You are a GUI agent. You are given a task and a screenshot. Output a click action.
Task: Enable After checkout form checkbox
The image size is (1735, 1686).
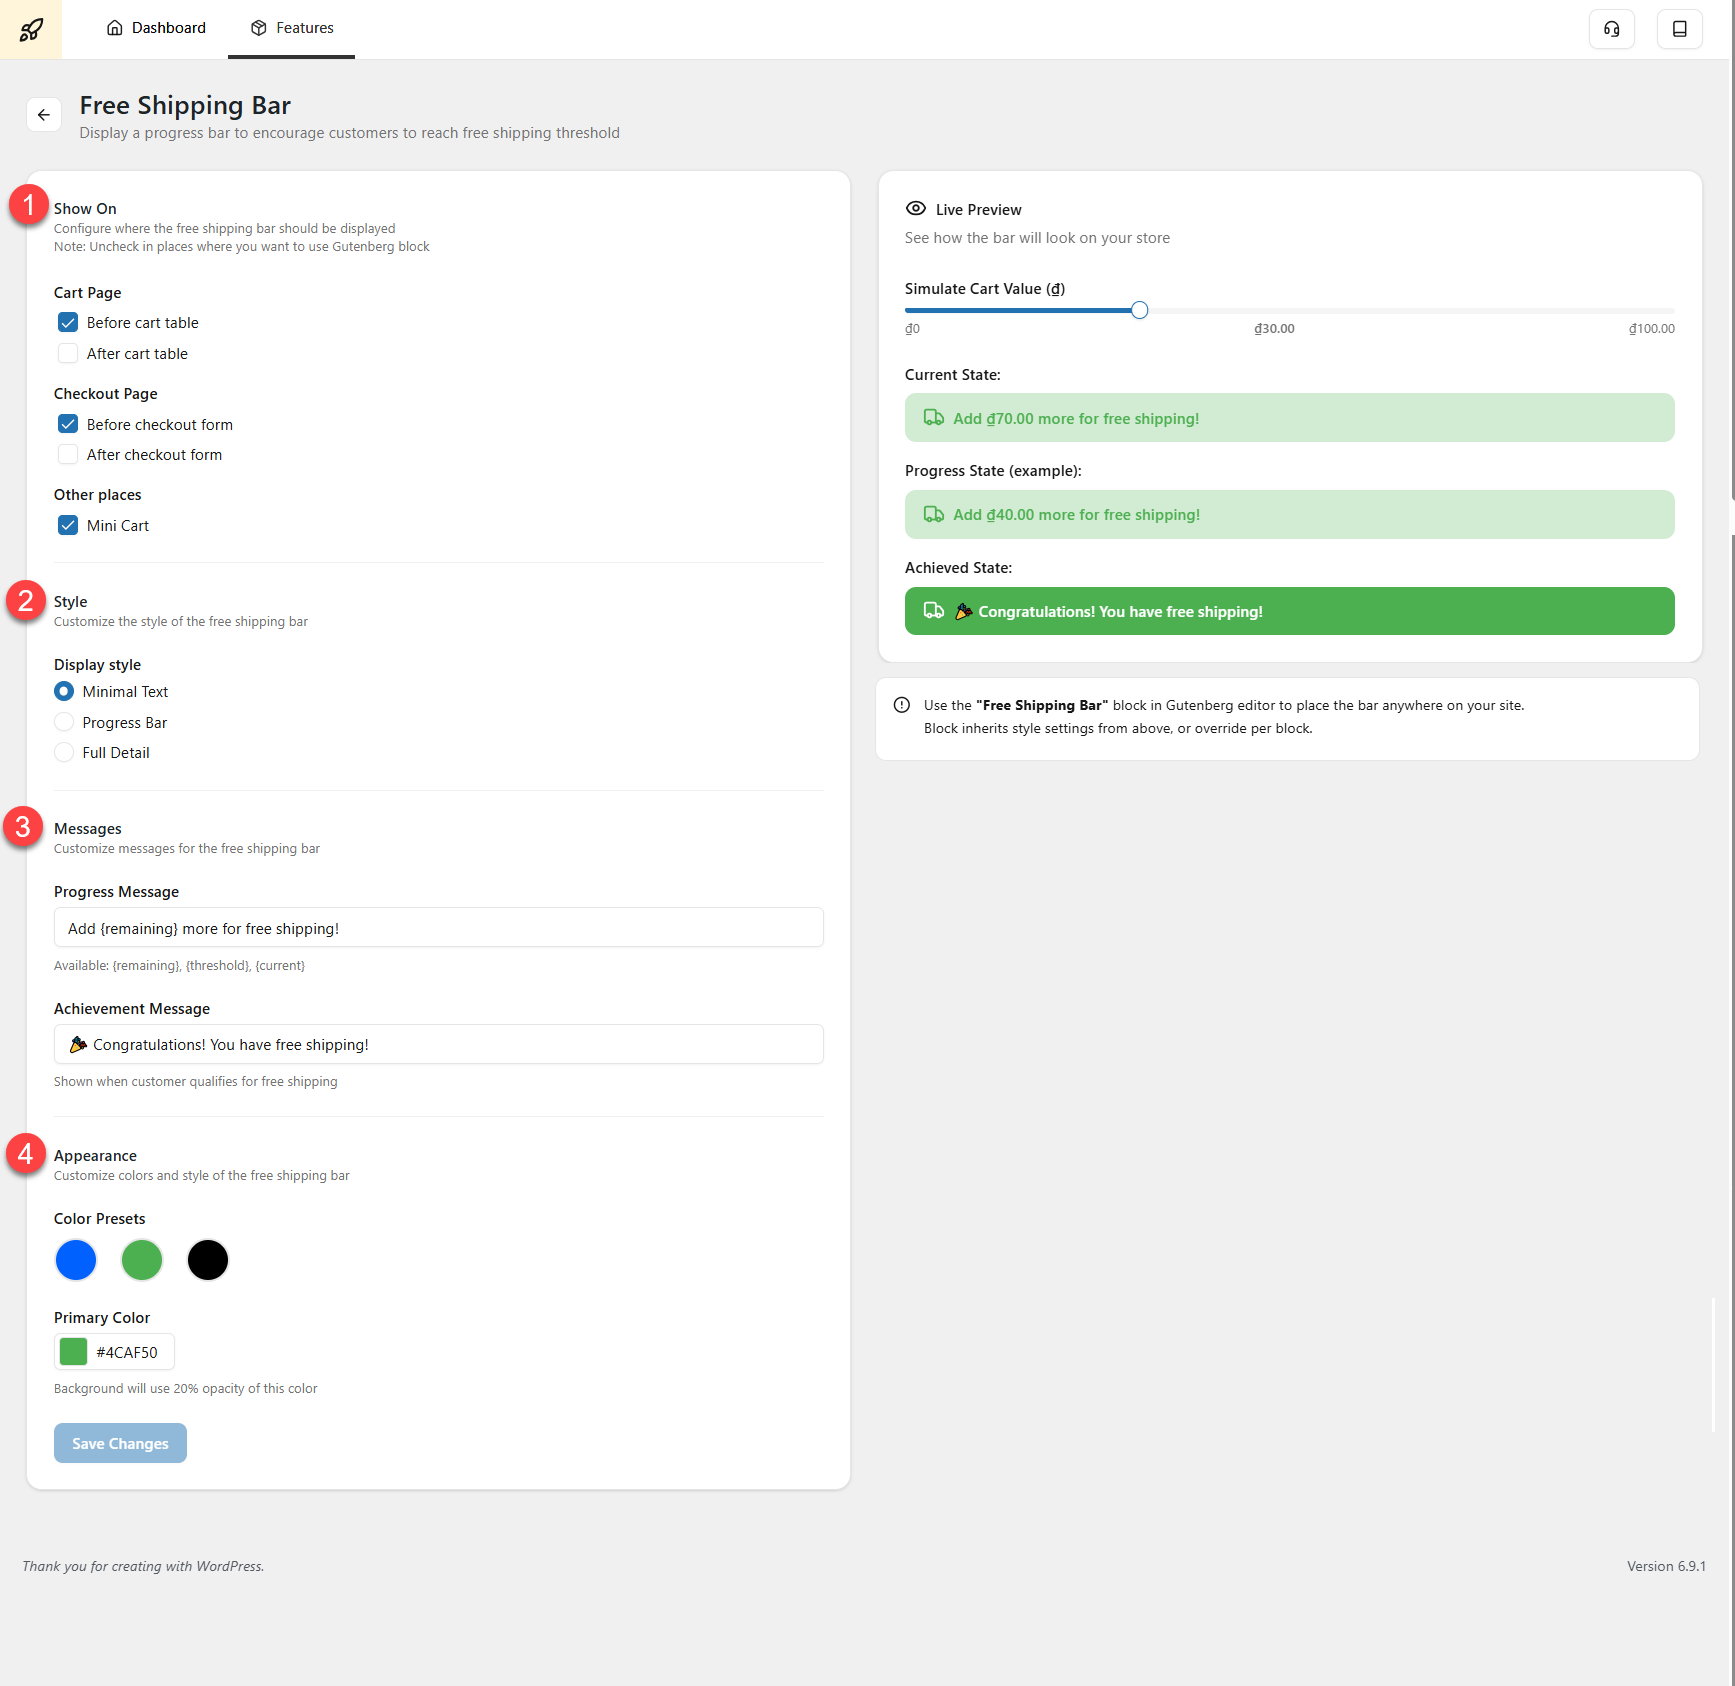tap(68, 455)
